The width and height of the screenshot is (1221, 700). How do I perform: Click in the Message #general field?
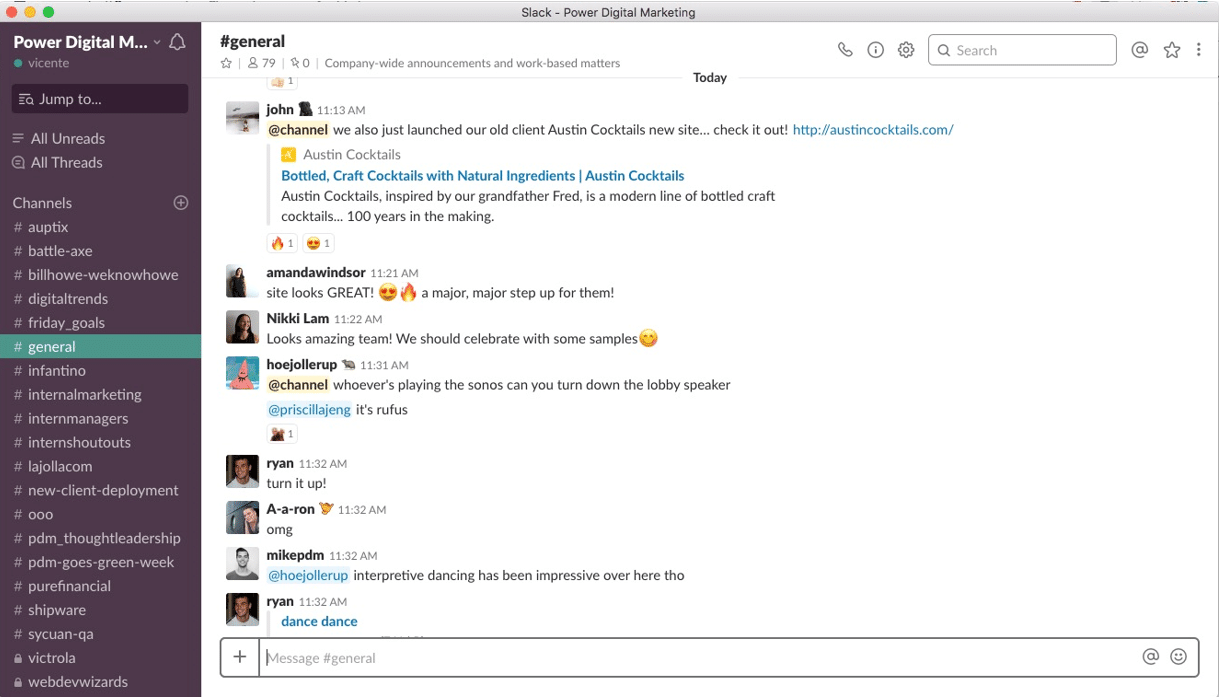[x=700, y=658]
